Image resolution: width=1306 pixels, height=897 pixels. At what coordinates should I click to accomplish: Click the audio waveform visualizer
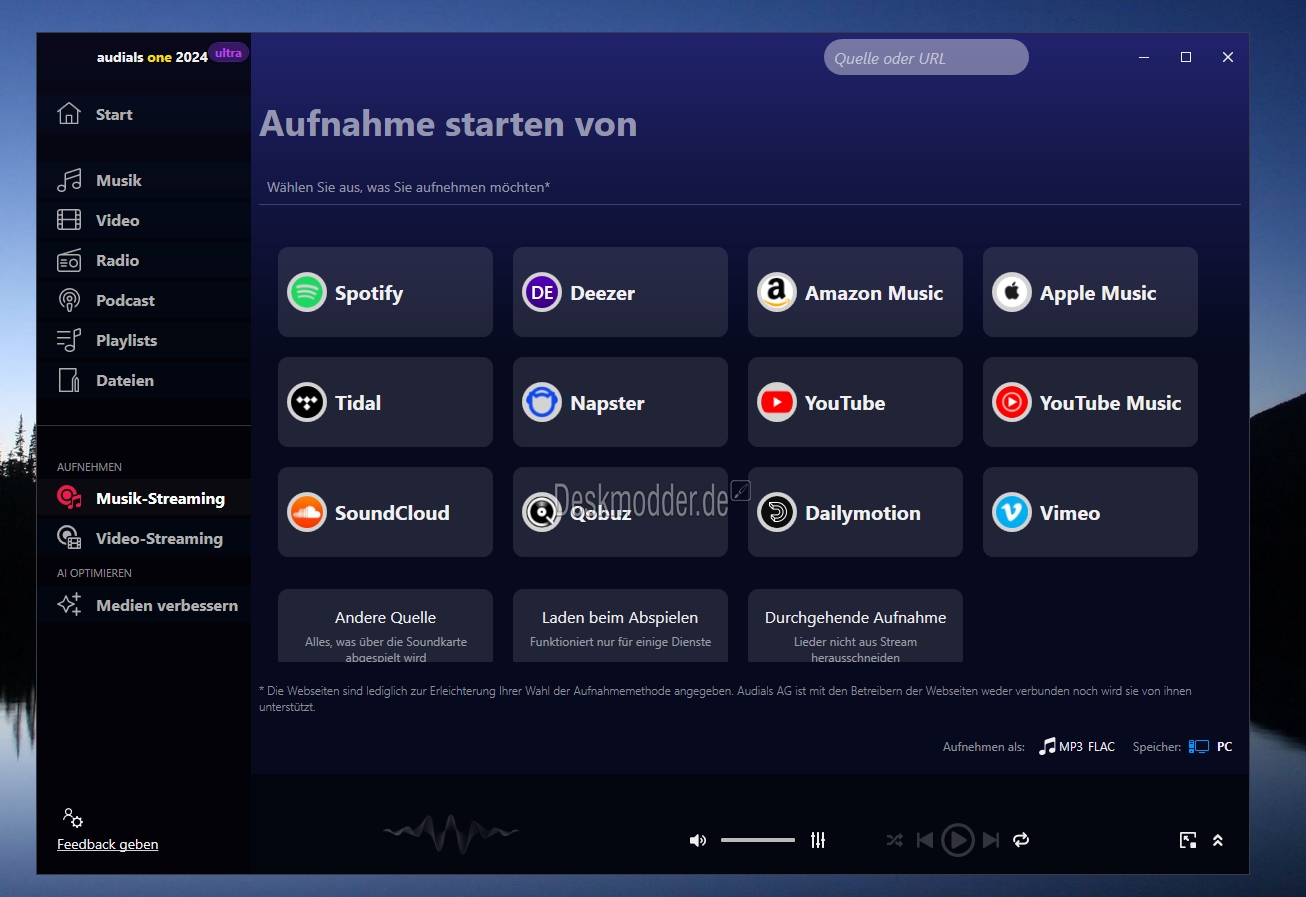(x=451, y=832)
